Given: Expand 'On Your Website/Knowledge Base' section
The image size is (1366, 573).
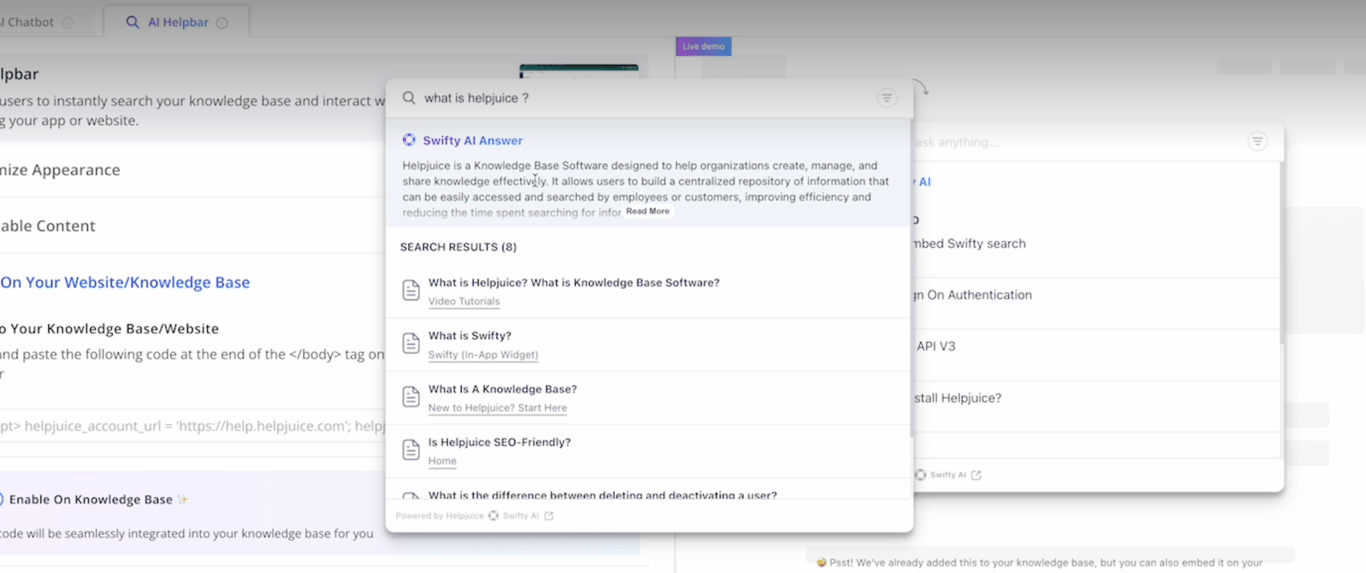Looking at the screenshot, I should (x=125, y=282).
